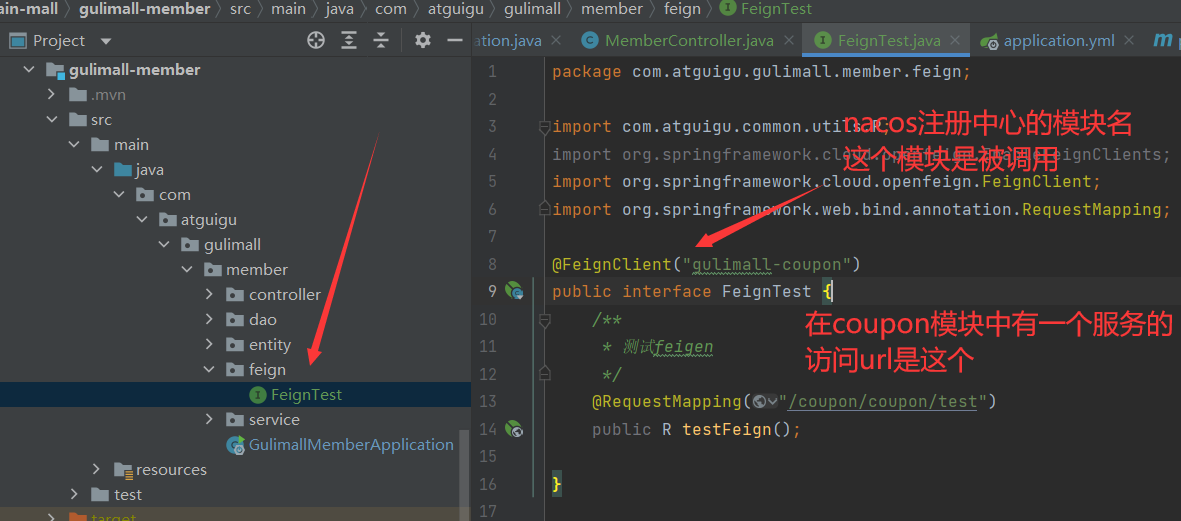
Task: Collapse the gulimall-member module node
Action: [29, 70]
